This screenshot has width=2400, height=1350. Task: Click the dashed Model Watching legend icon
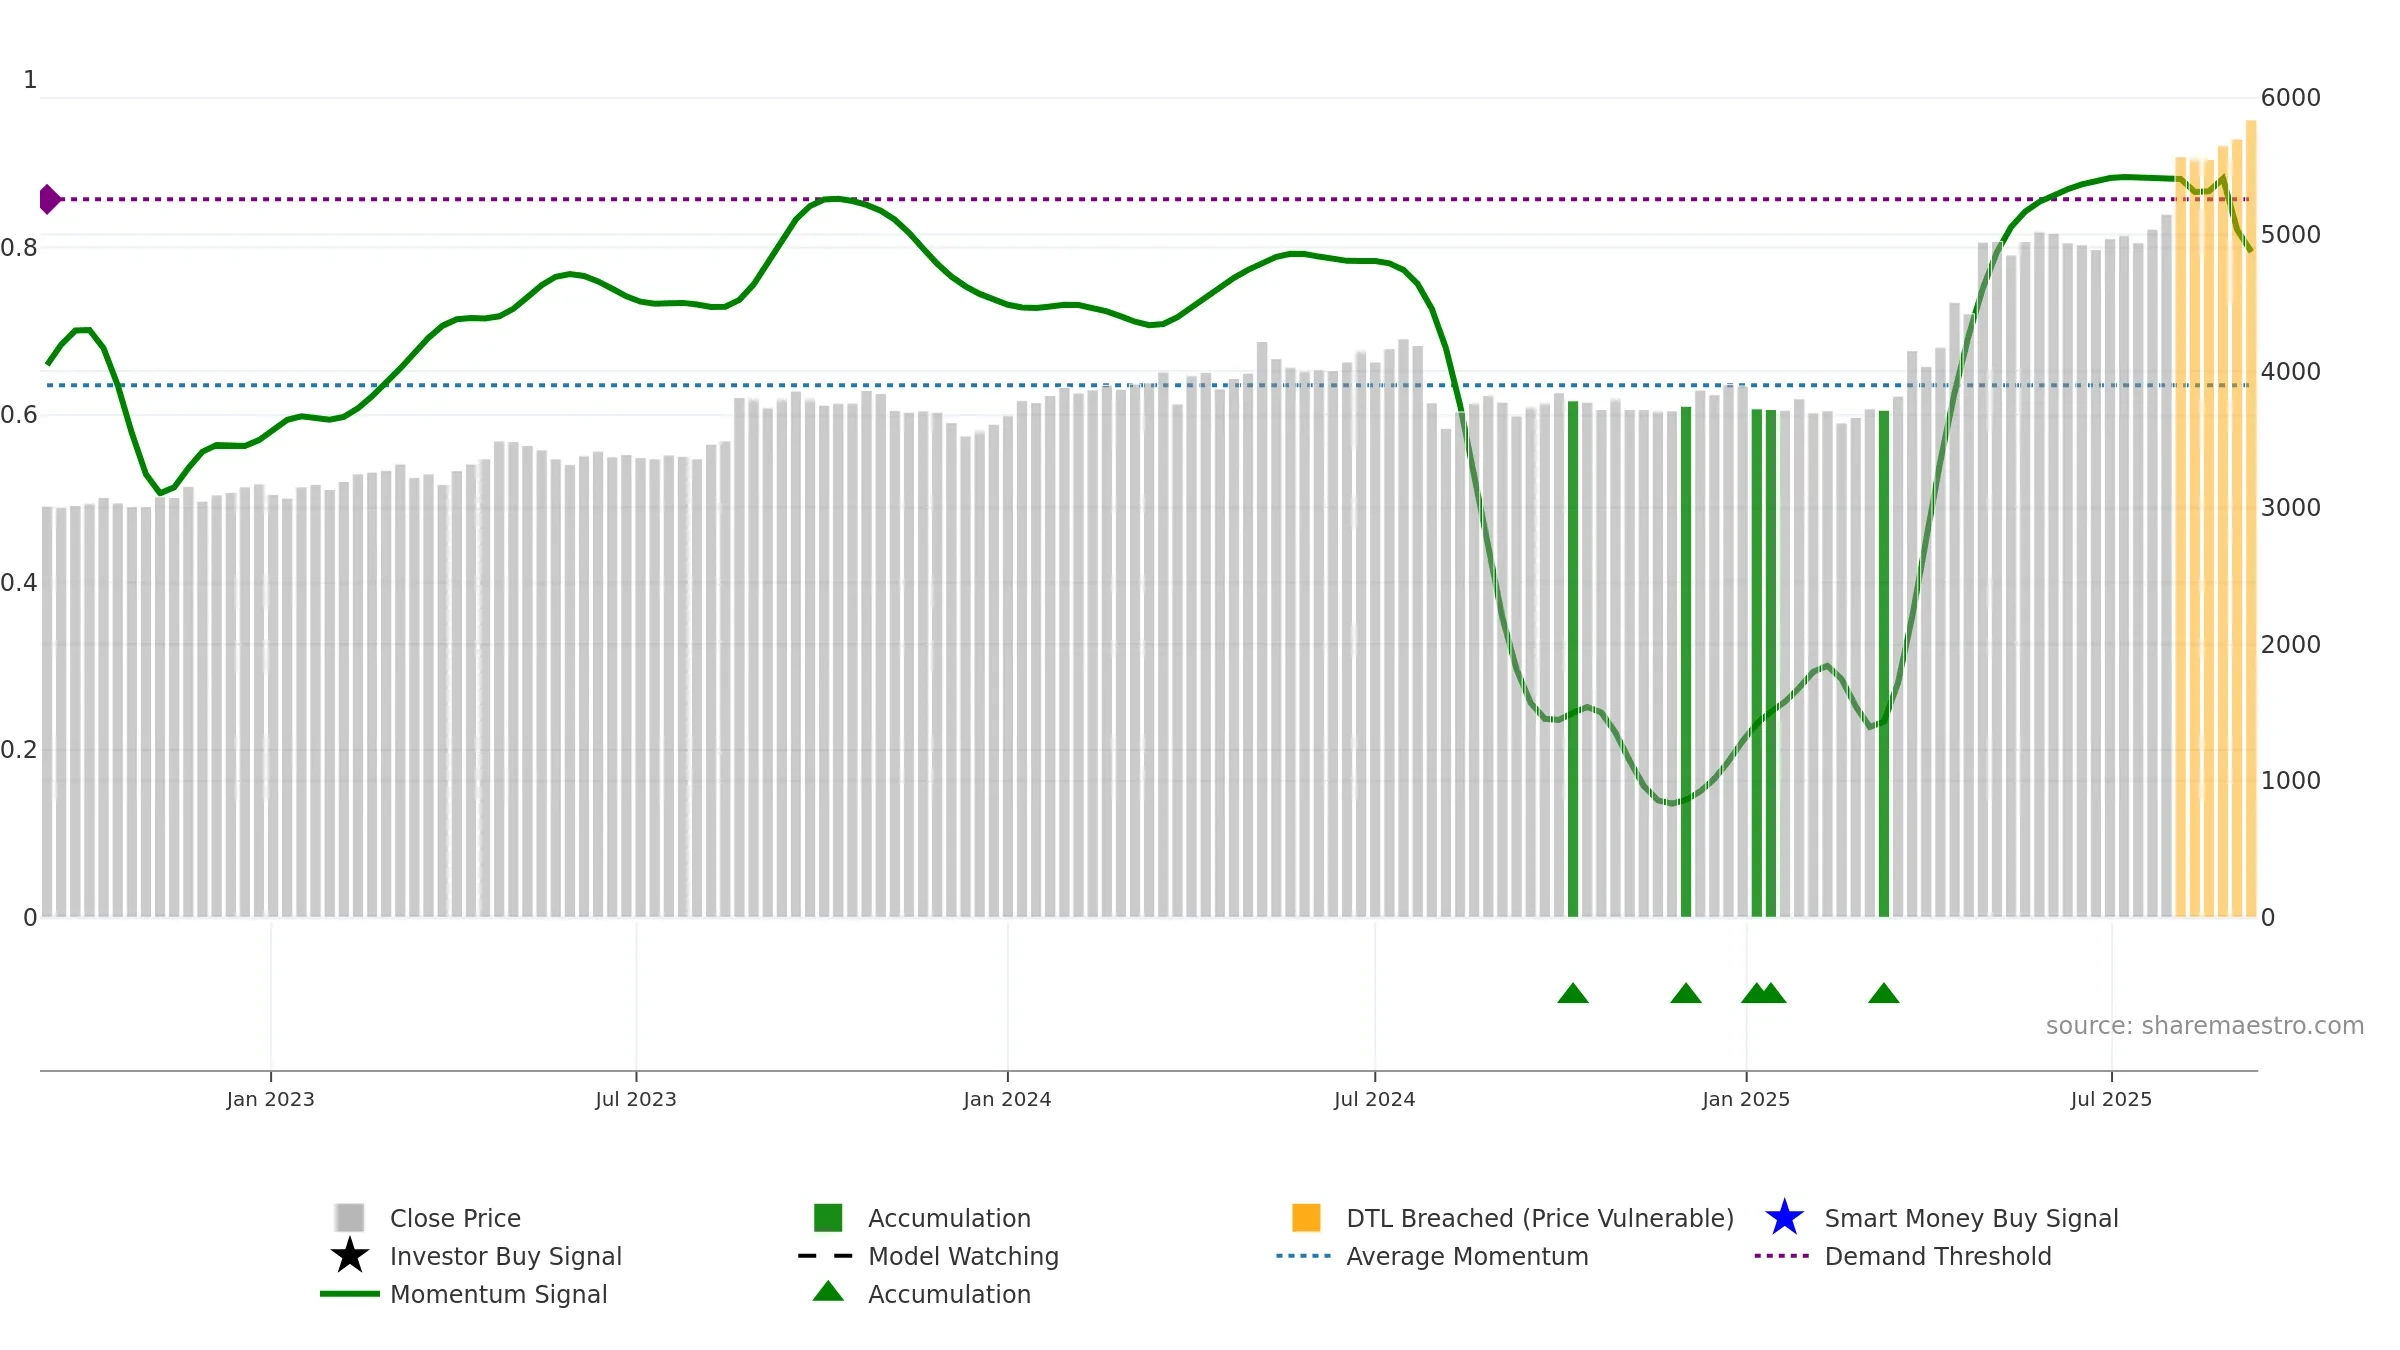click(x=826, y=1255)
